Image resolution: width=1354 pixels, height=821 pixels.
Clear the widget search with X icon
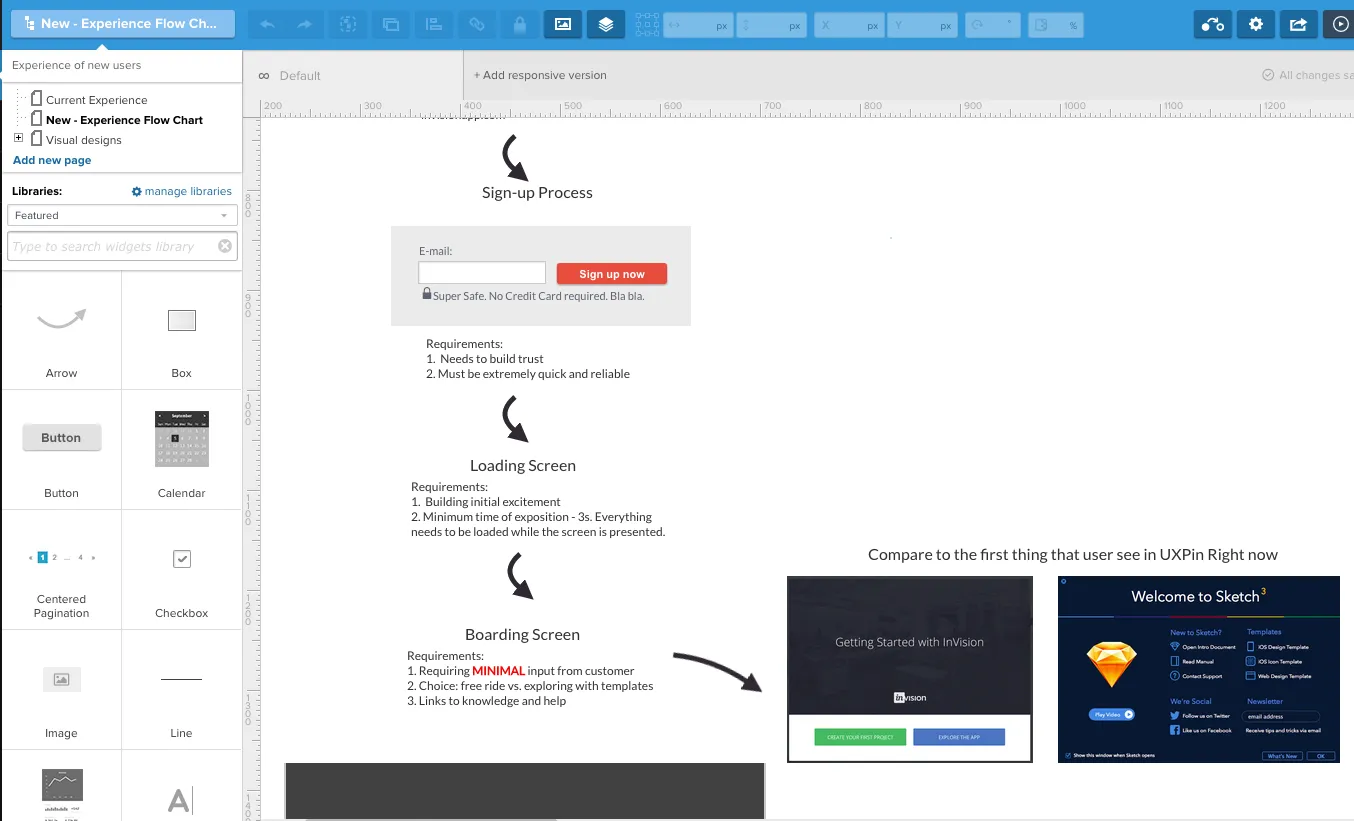[x=225, y=246]
